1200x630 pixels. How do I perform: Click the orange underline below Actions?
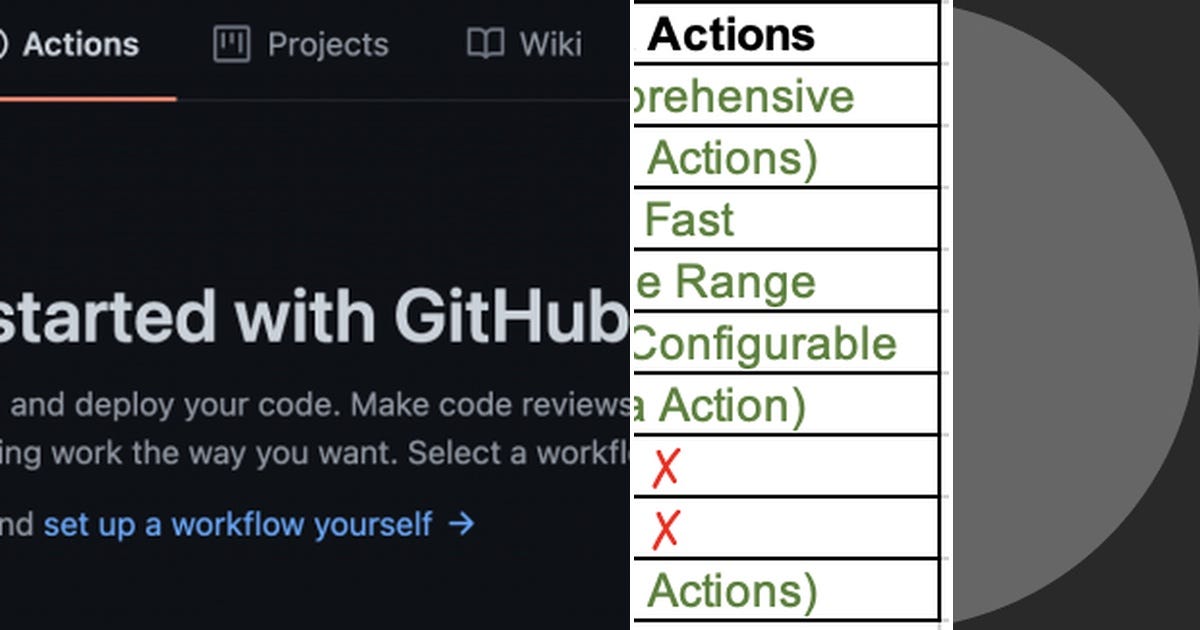88,98
